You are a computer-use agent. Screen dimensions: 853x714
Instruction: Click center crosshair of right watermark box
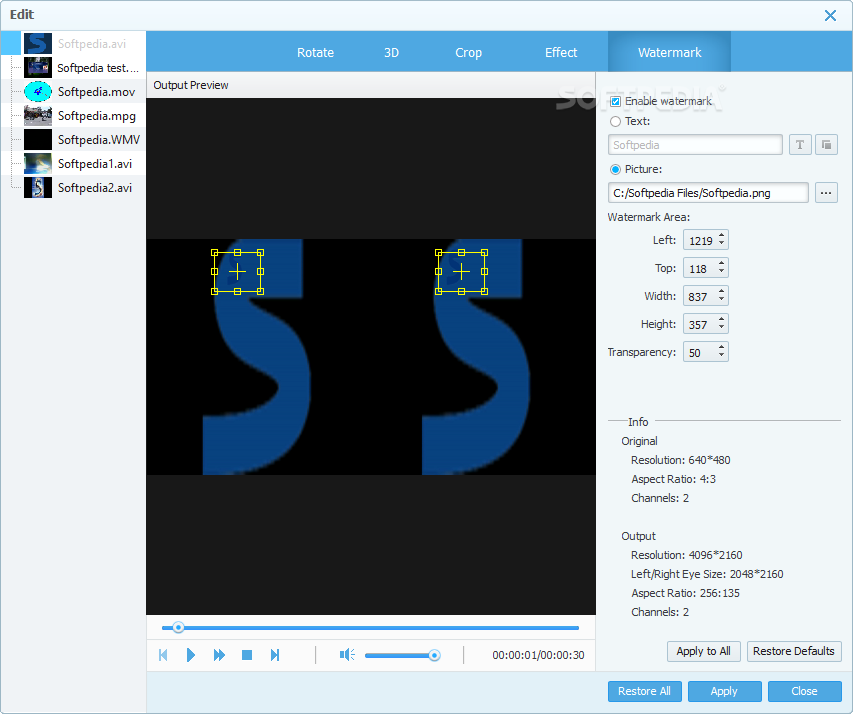[461, 272]
